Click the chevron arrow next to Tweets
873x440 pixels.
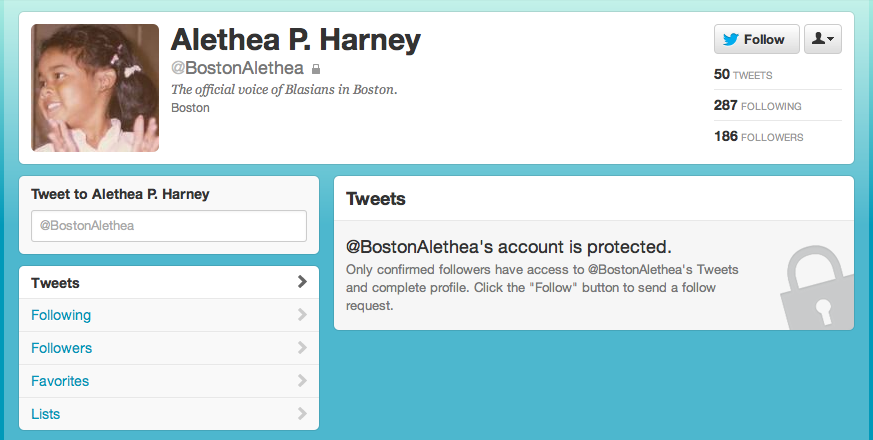pyautogui.click(x=302, y=282)
